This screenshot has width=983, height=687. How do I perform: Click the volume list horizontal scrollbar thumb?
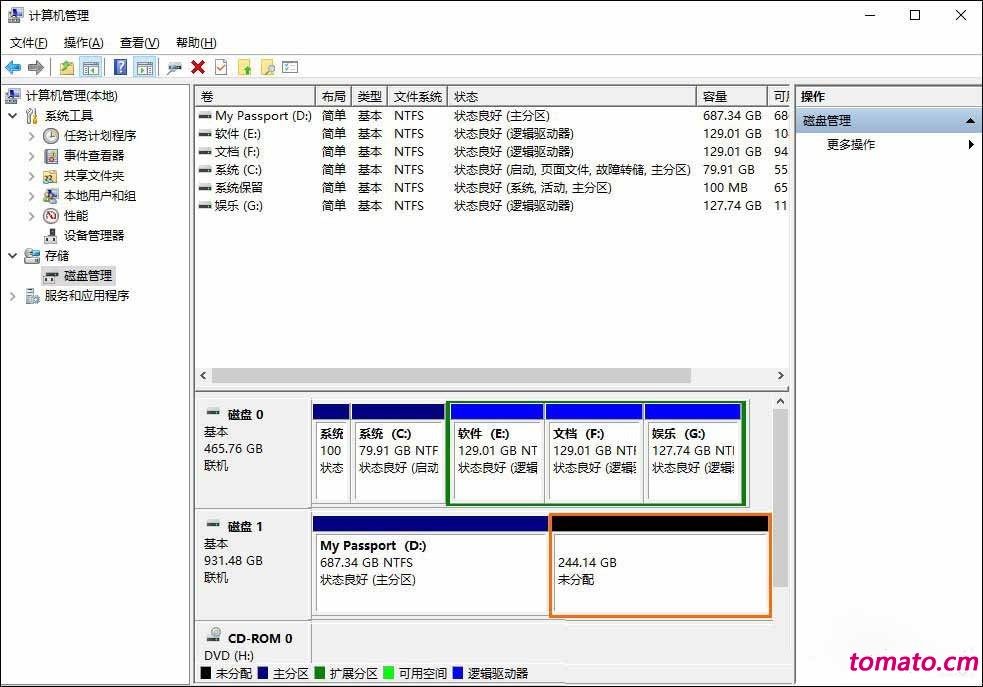[x=451, y=375]
